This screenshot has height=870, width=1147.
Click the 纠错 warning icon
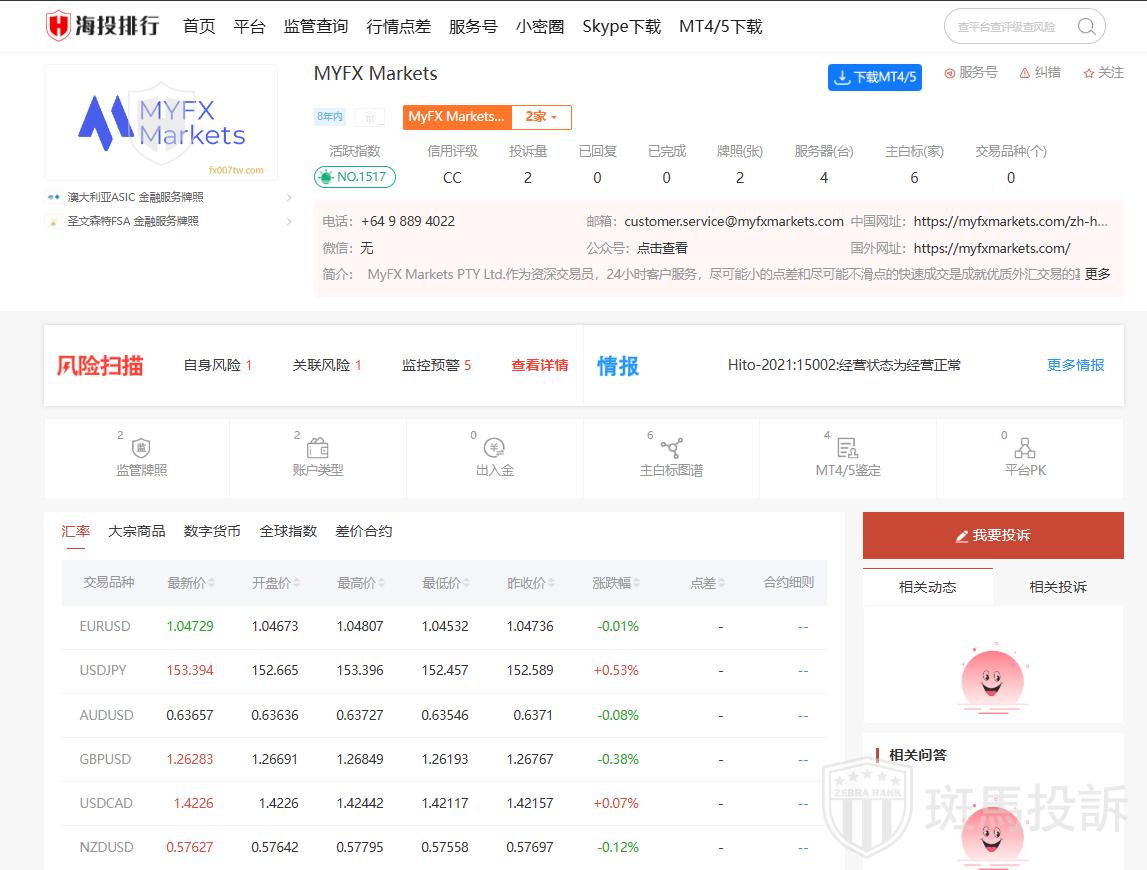pyautogui.click(x=1025, y=73)
